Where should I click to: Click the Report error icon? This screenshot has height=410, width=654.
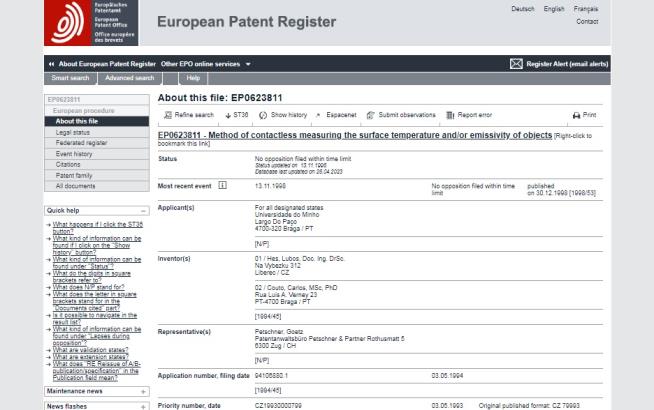(449, 115)
